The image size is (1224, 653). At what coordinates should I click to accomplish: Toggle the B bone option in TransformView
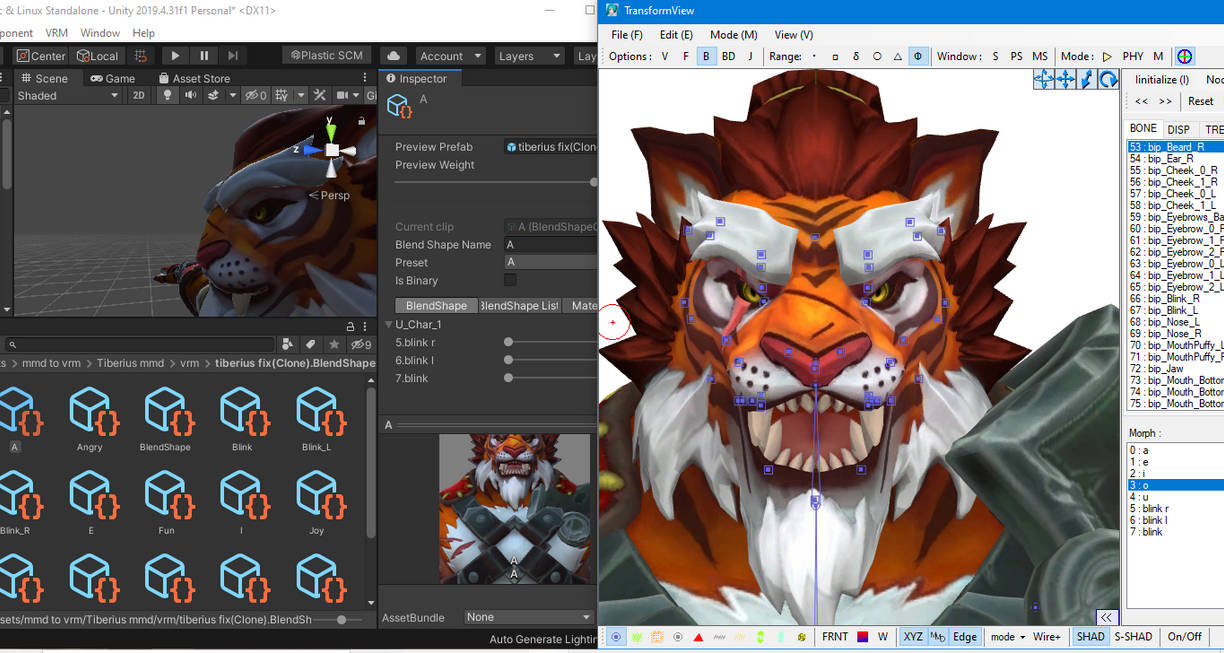click(706, 57)
